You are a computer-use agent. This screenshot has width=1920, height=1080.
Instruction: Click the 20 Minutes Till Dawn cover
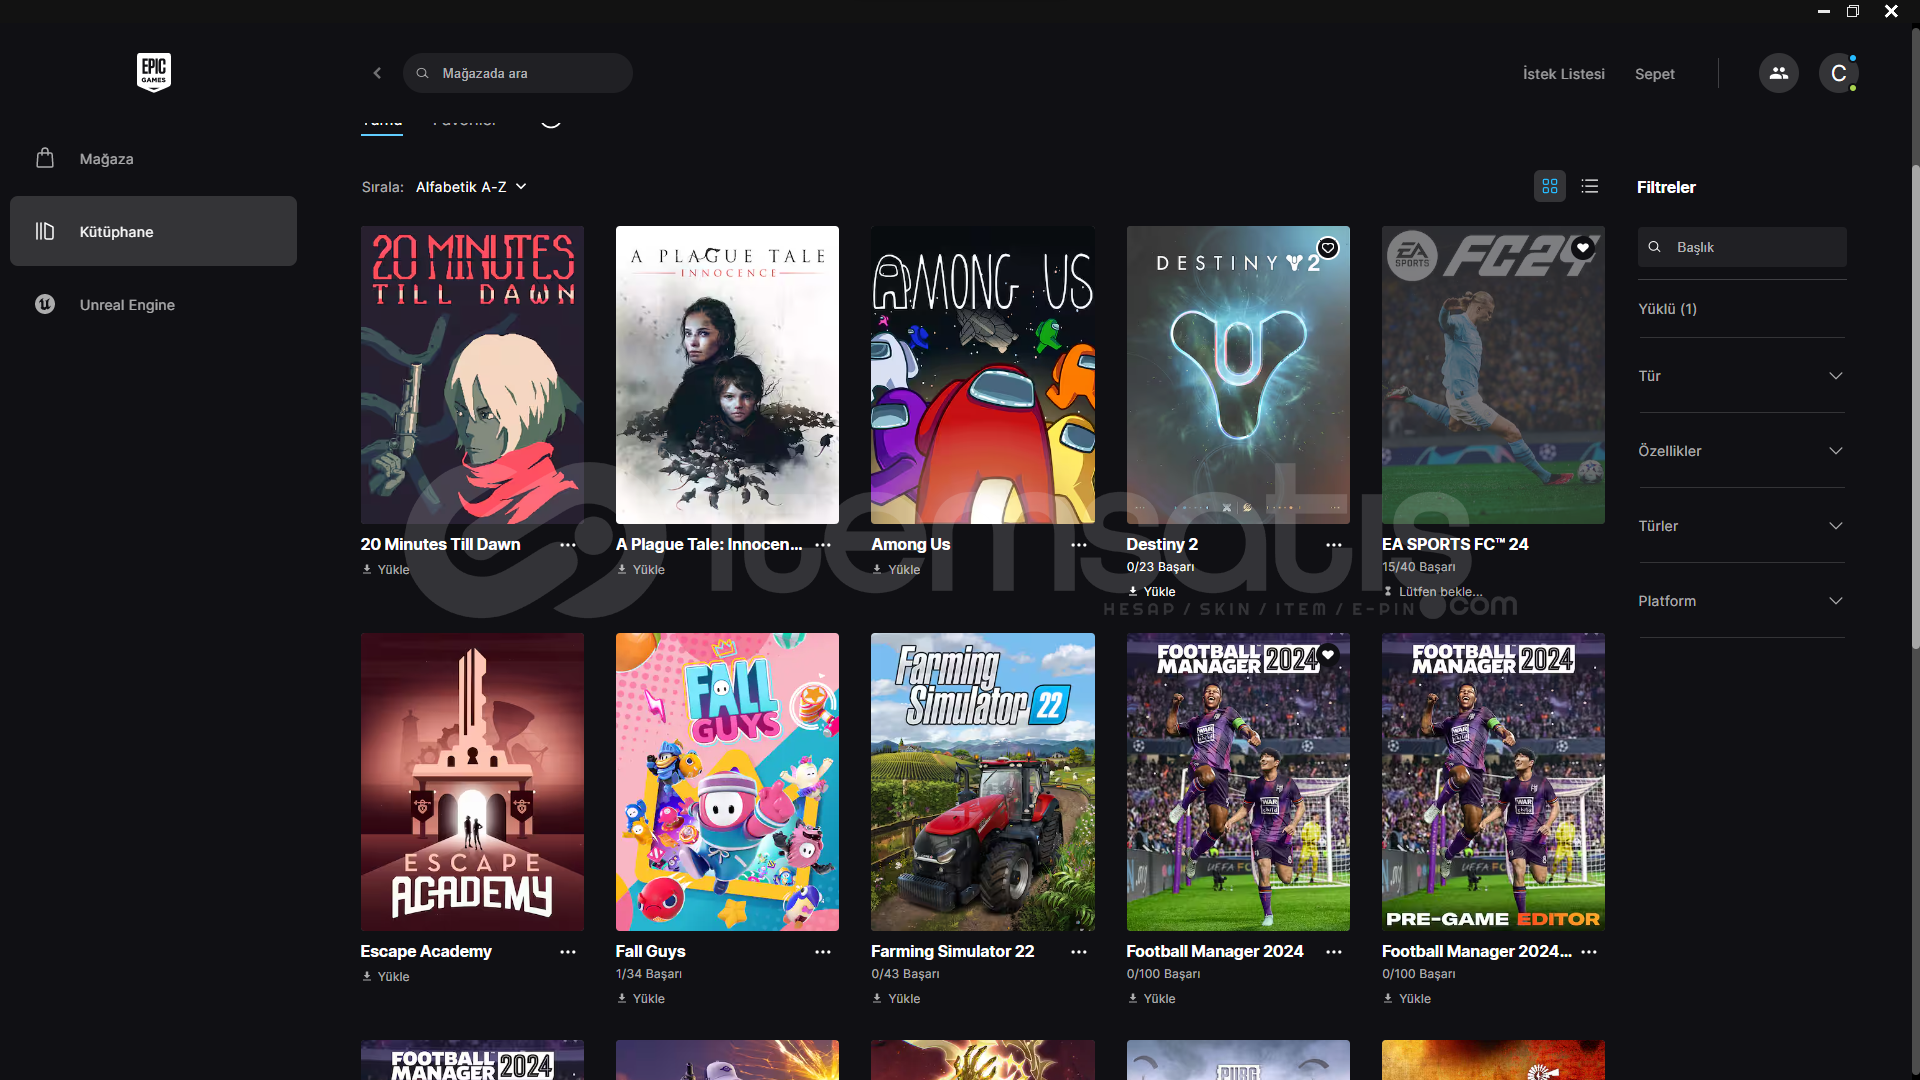(472, 375)
